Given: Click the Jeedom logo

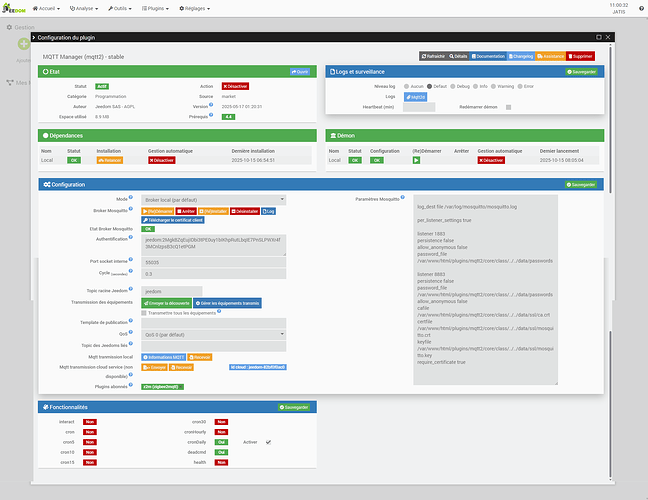Looking at the screenshot, I should coord(14,8).
